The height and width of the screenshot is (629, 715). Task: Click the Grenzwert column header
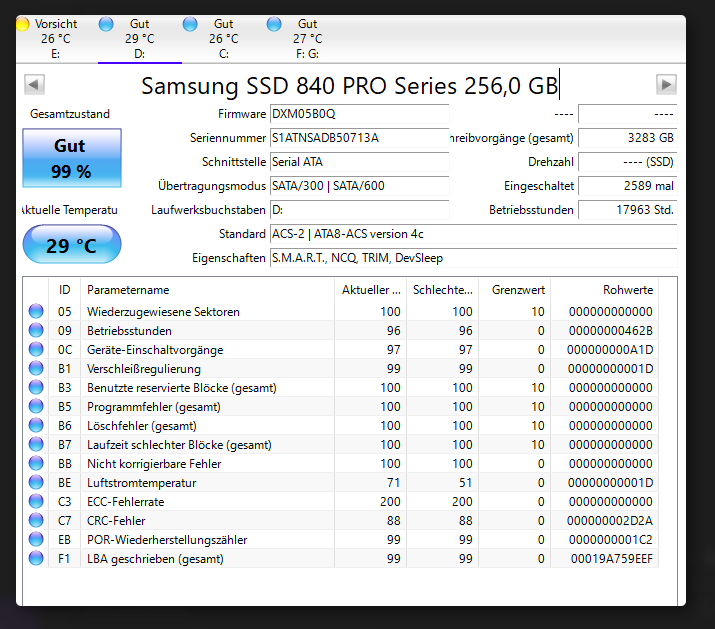[x=514, y=290]
